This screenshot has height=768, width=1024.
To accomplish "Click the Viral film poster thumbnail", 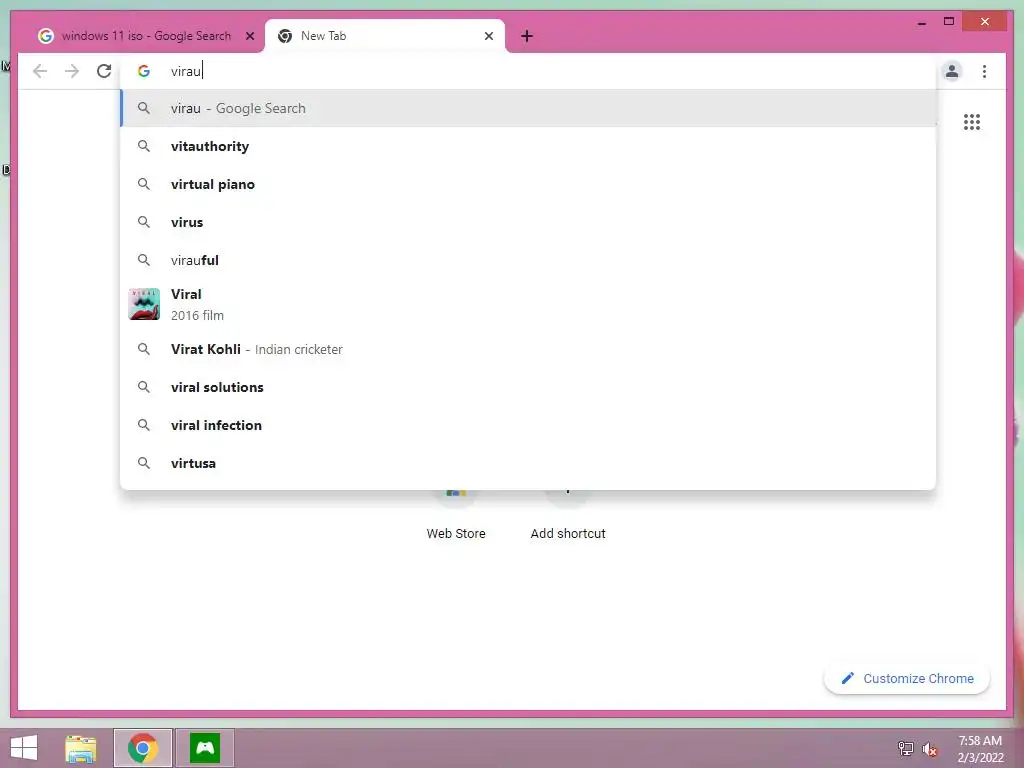I will click(144, 304).
